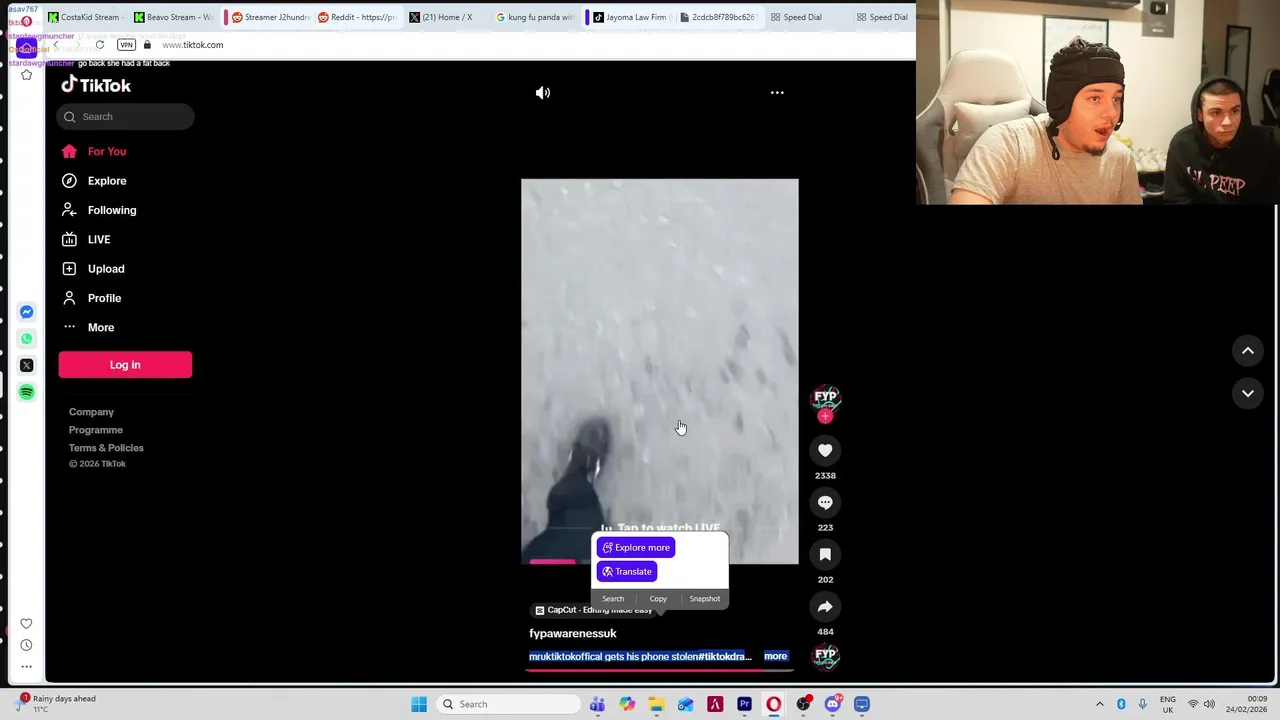Open Microsoft Teams from taskbar
Viewport: 1280px width, 720px height.
[597, 704]
